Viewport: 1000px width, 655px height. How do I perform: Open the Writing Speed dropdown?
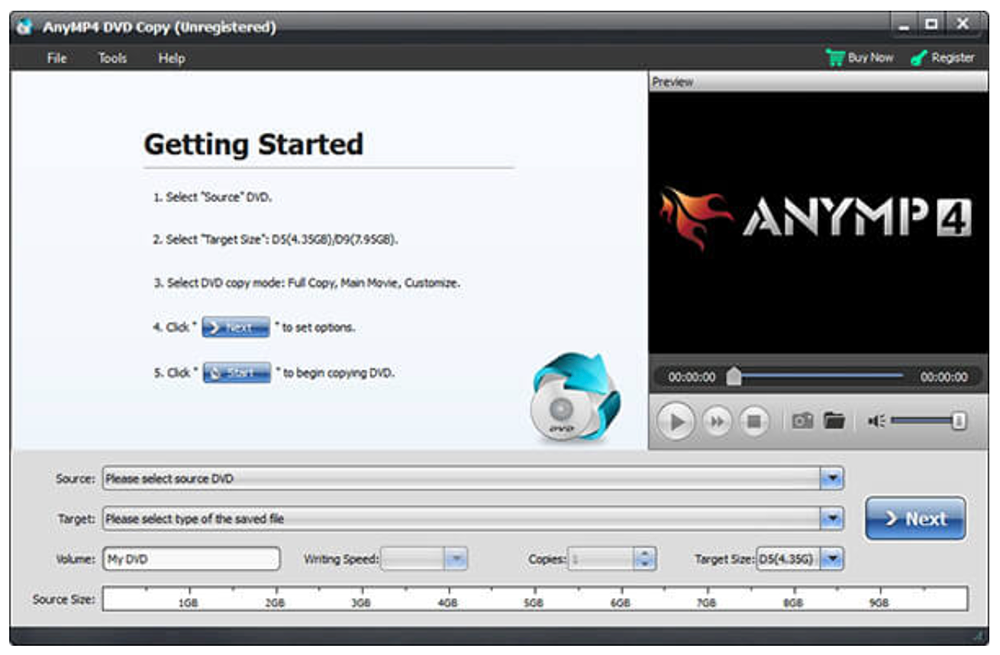(455, 559)
